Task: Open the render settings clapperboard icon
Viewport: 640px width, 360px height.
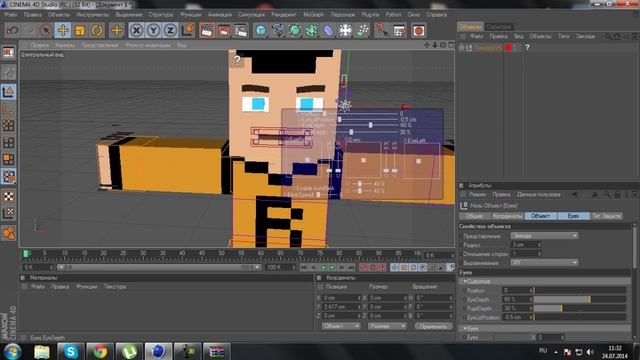Action: click(241, 31)
